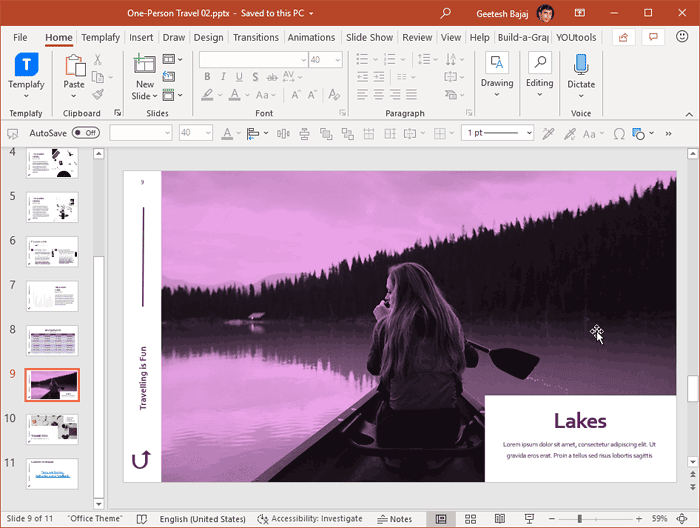
Task: Toggle the Normal view button in status bar
Action: (x=441, y=519)
